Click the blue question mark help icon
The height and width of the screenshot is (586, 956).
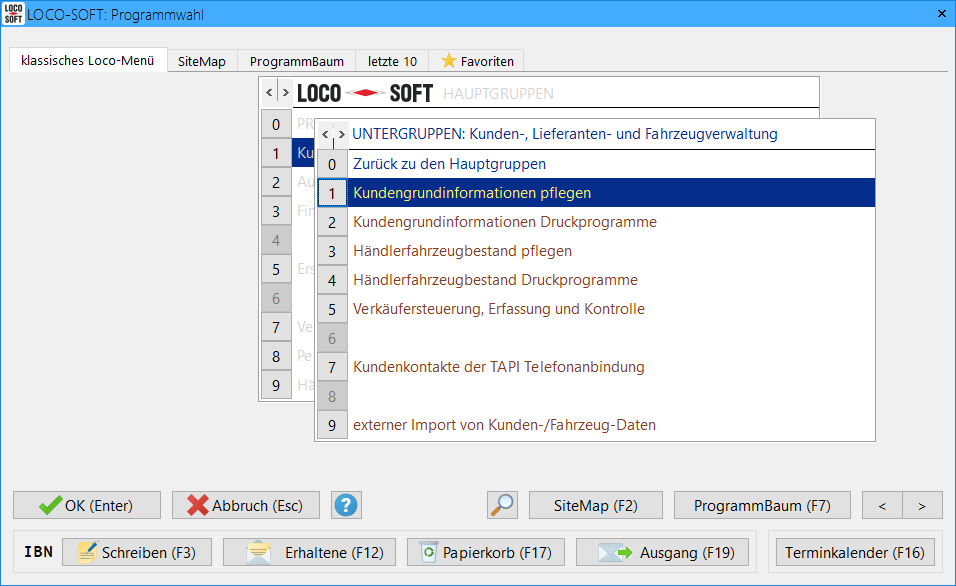(x=346, y=505)
